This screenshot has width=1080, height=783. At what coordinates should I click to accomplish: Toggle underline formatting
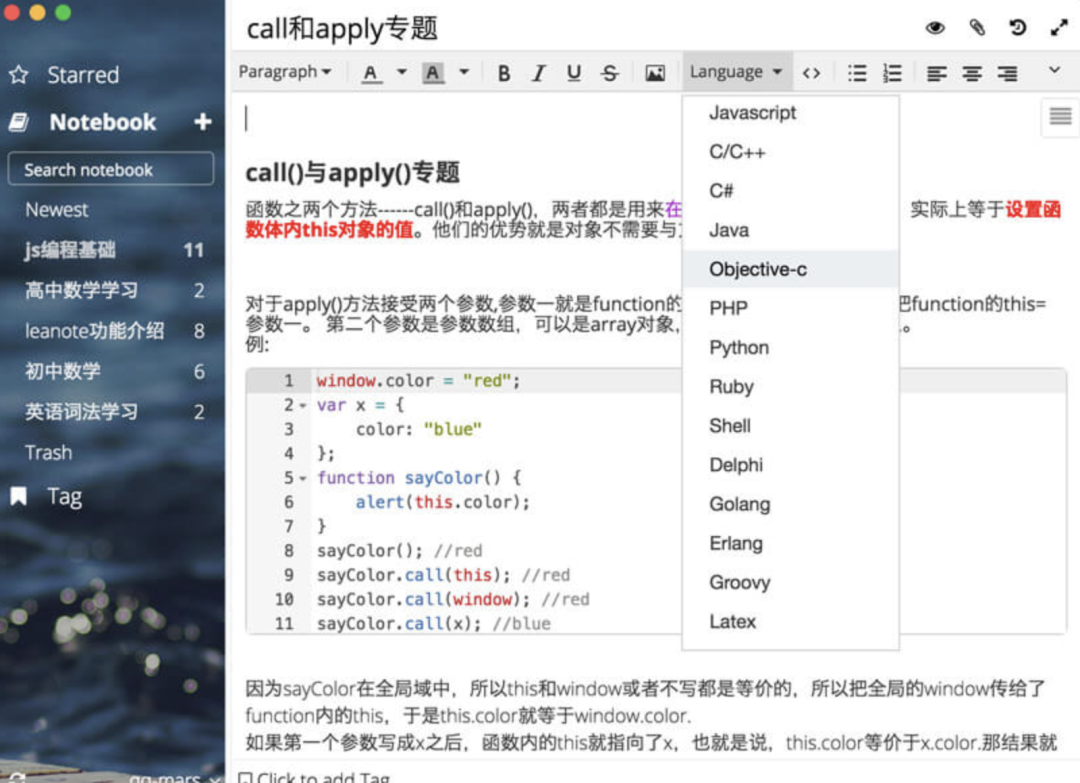pos(574,72)
